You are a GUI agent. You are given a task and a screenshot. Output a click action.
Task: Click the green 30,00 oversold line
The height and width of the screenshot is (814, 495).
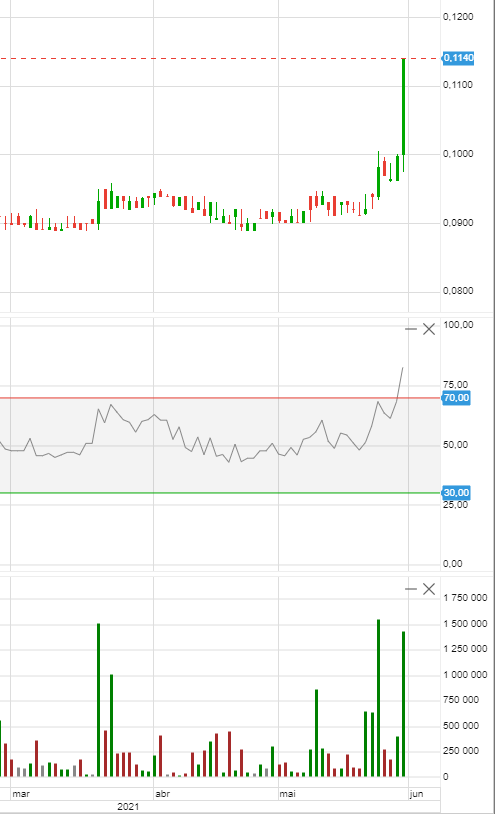point(220,493)
